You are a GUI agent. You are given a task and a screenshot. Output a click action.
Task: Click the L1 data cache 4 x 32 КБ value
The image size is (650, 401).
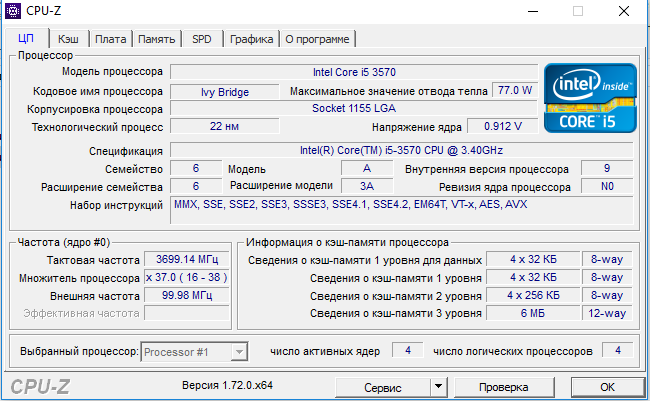tap(533, 259)
